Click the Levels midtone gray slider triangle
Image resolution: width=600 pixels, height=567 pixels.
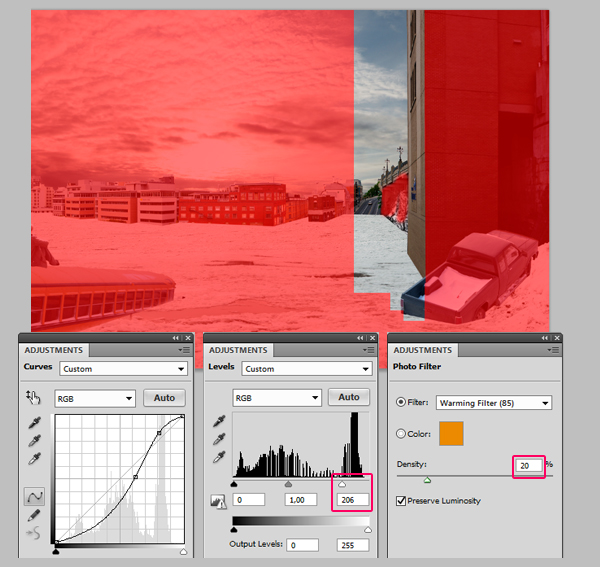[288, 484]
